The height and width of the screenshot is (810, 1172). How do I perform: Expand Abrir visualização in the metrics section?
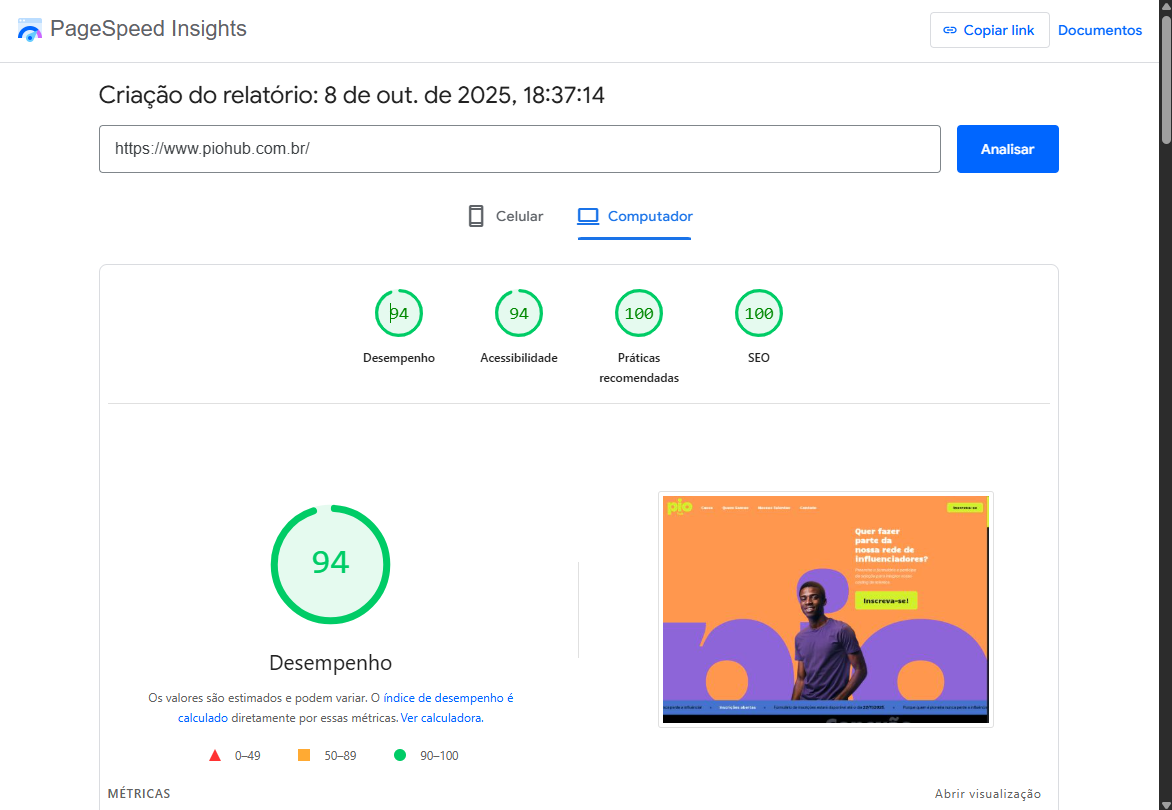(987, 794)
